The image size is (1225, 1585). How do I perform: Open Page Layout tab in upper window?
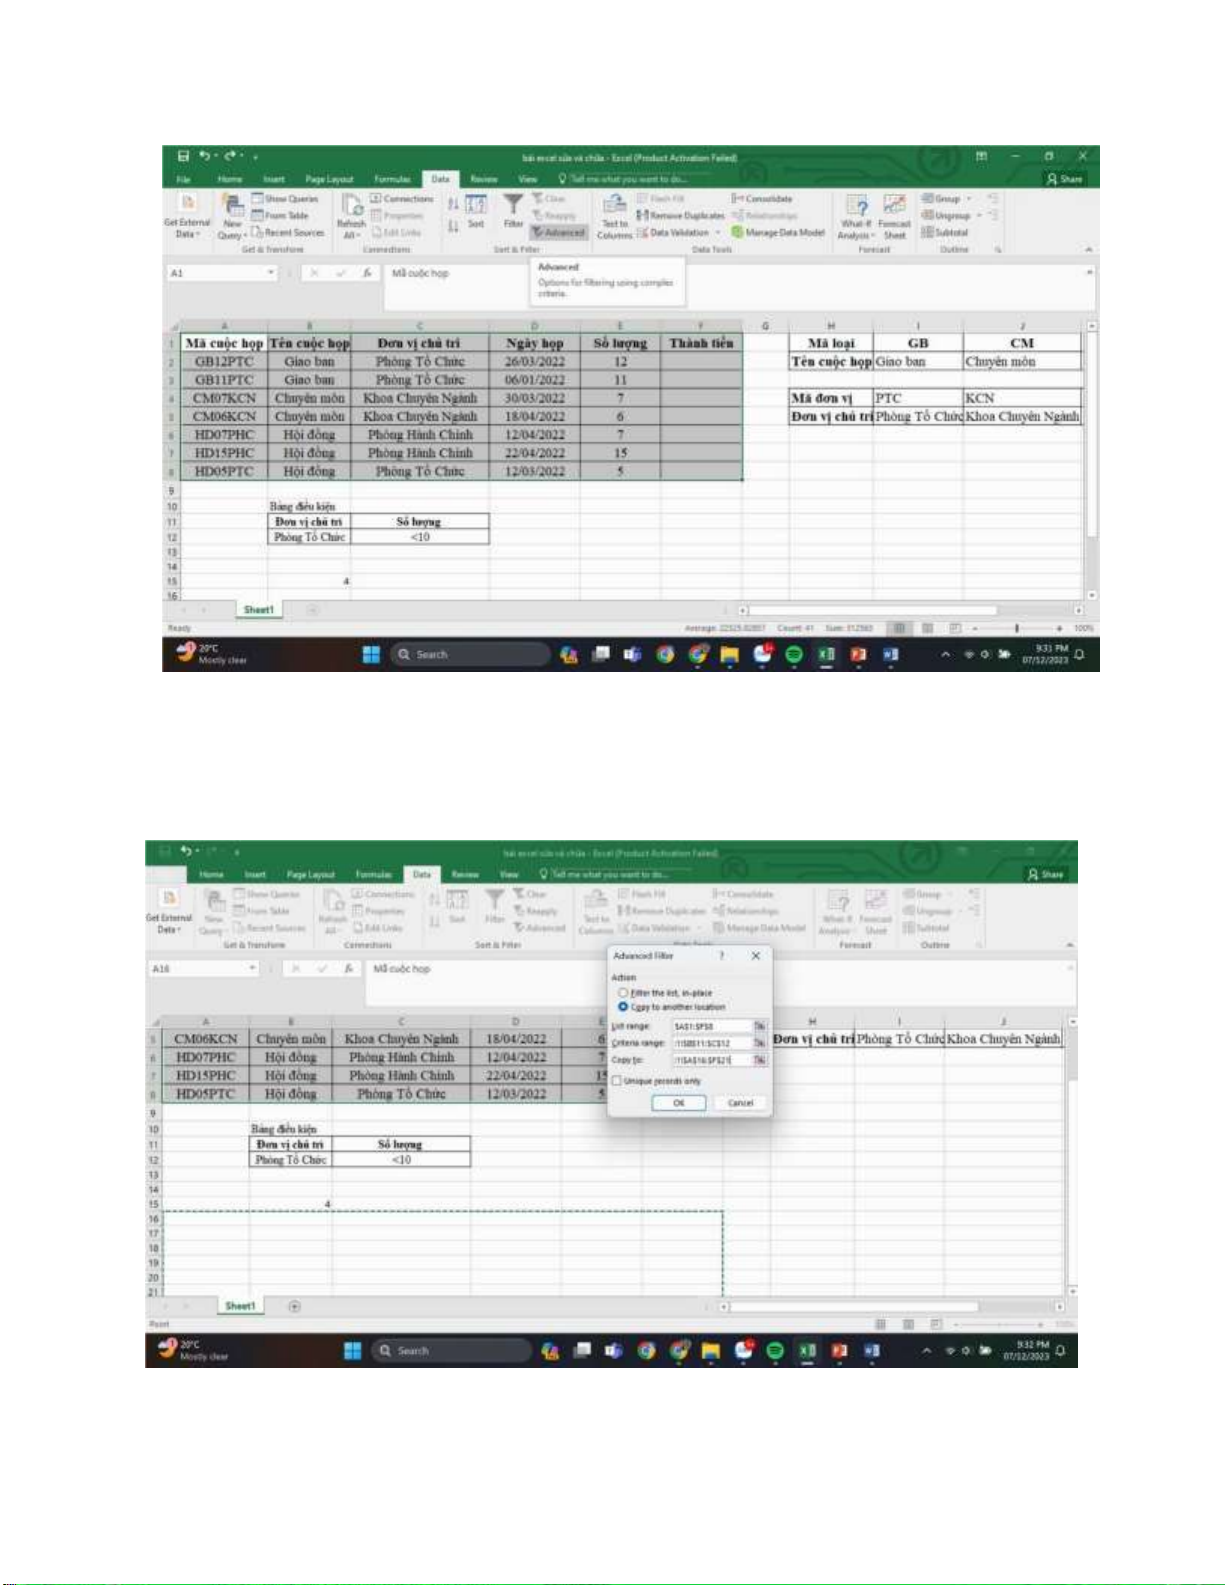click(x=329, y=179)
